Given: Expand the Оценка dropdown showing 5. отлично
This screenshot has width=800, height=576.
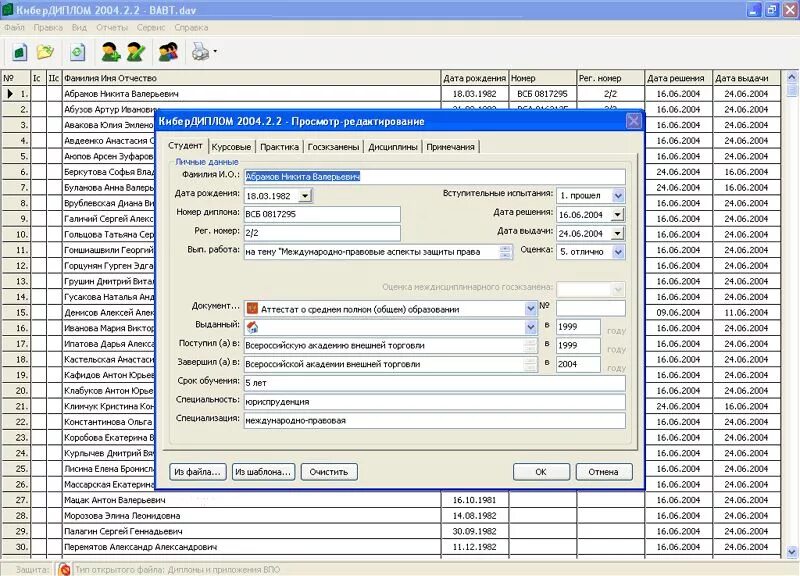Looking at the screenshot, I should click(618, 252).
